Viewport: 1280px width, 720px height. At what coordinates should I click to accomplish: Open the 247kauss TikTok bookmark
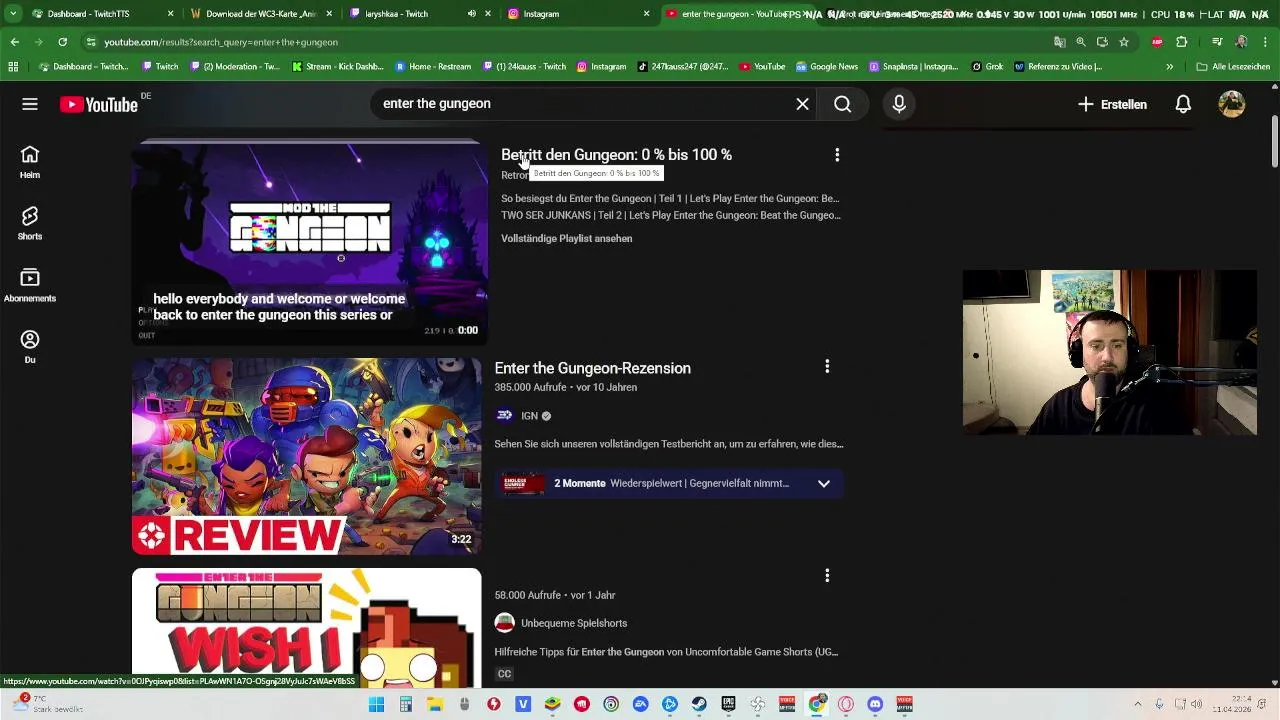pos(683,67)
